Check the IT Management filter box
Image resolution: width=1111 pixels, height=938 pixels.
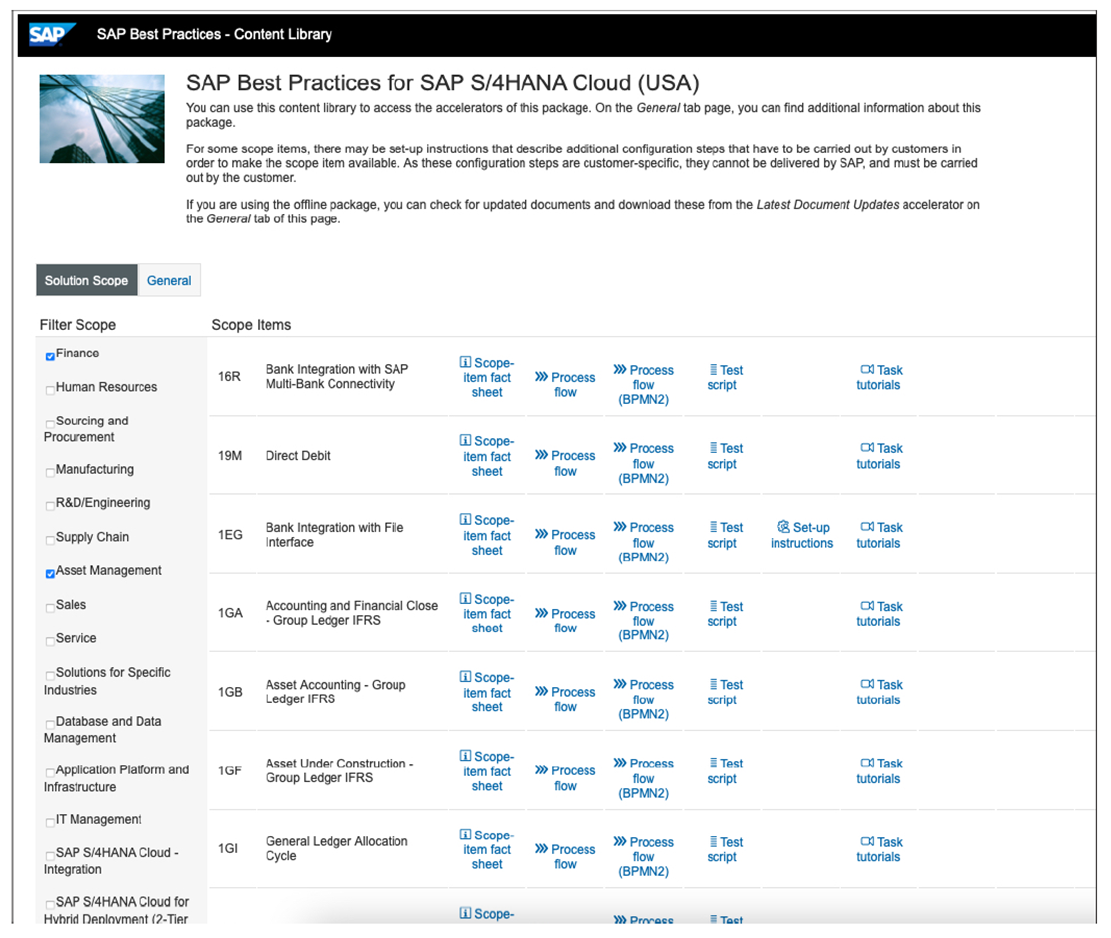[x=49, y=822]
